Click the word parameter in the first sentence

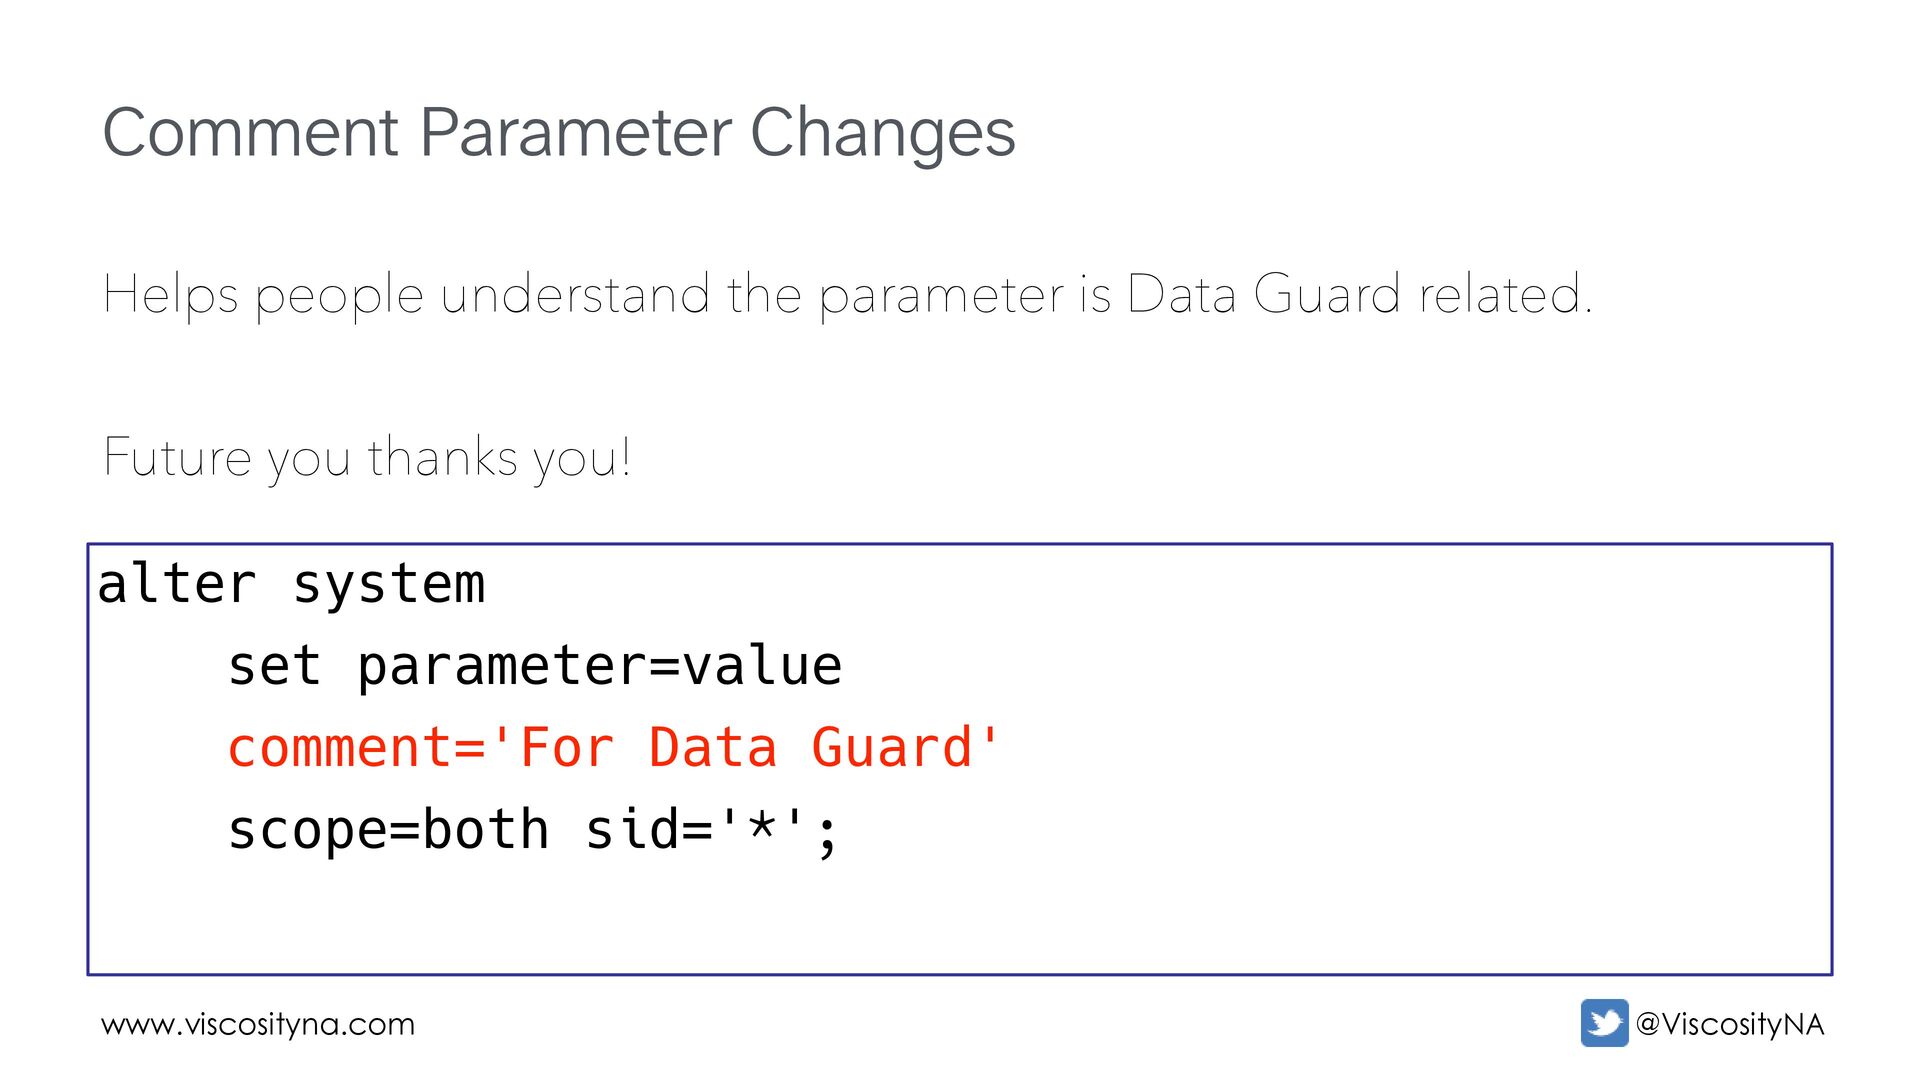941,295
